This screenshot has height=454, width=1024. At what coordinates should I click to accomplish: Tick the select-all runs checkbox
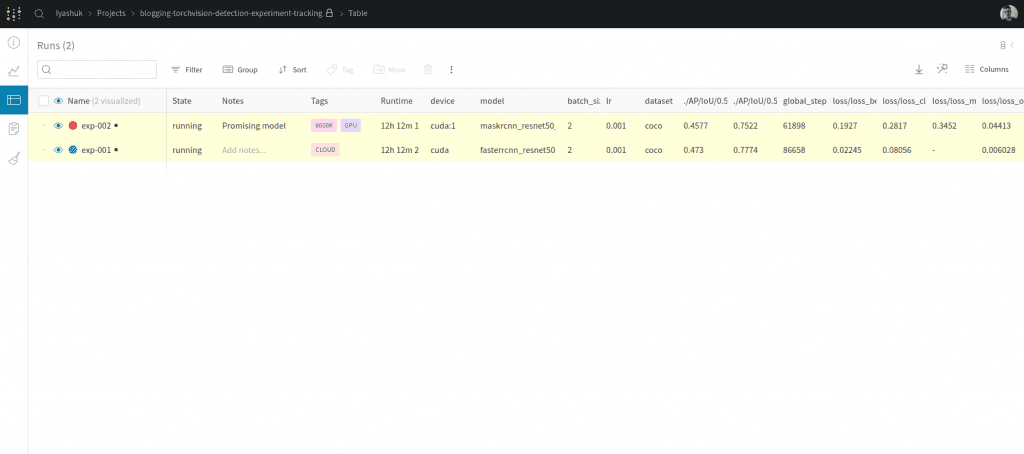(43, 101)
